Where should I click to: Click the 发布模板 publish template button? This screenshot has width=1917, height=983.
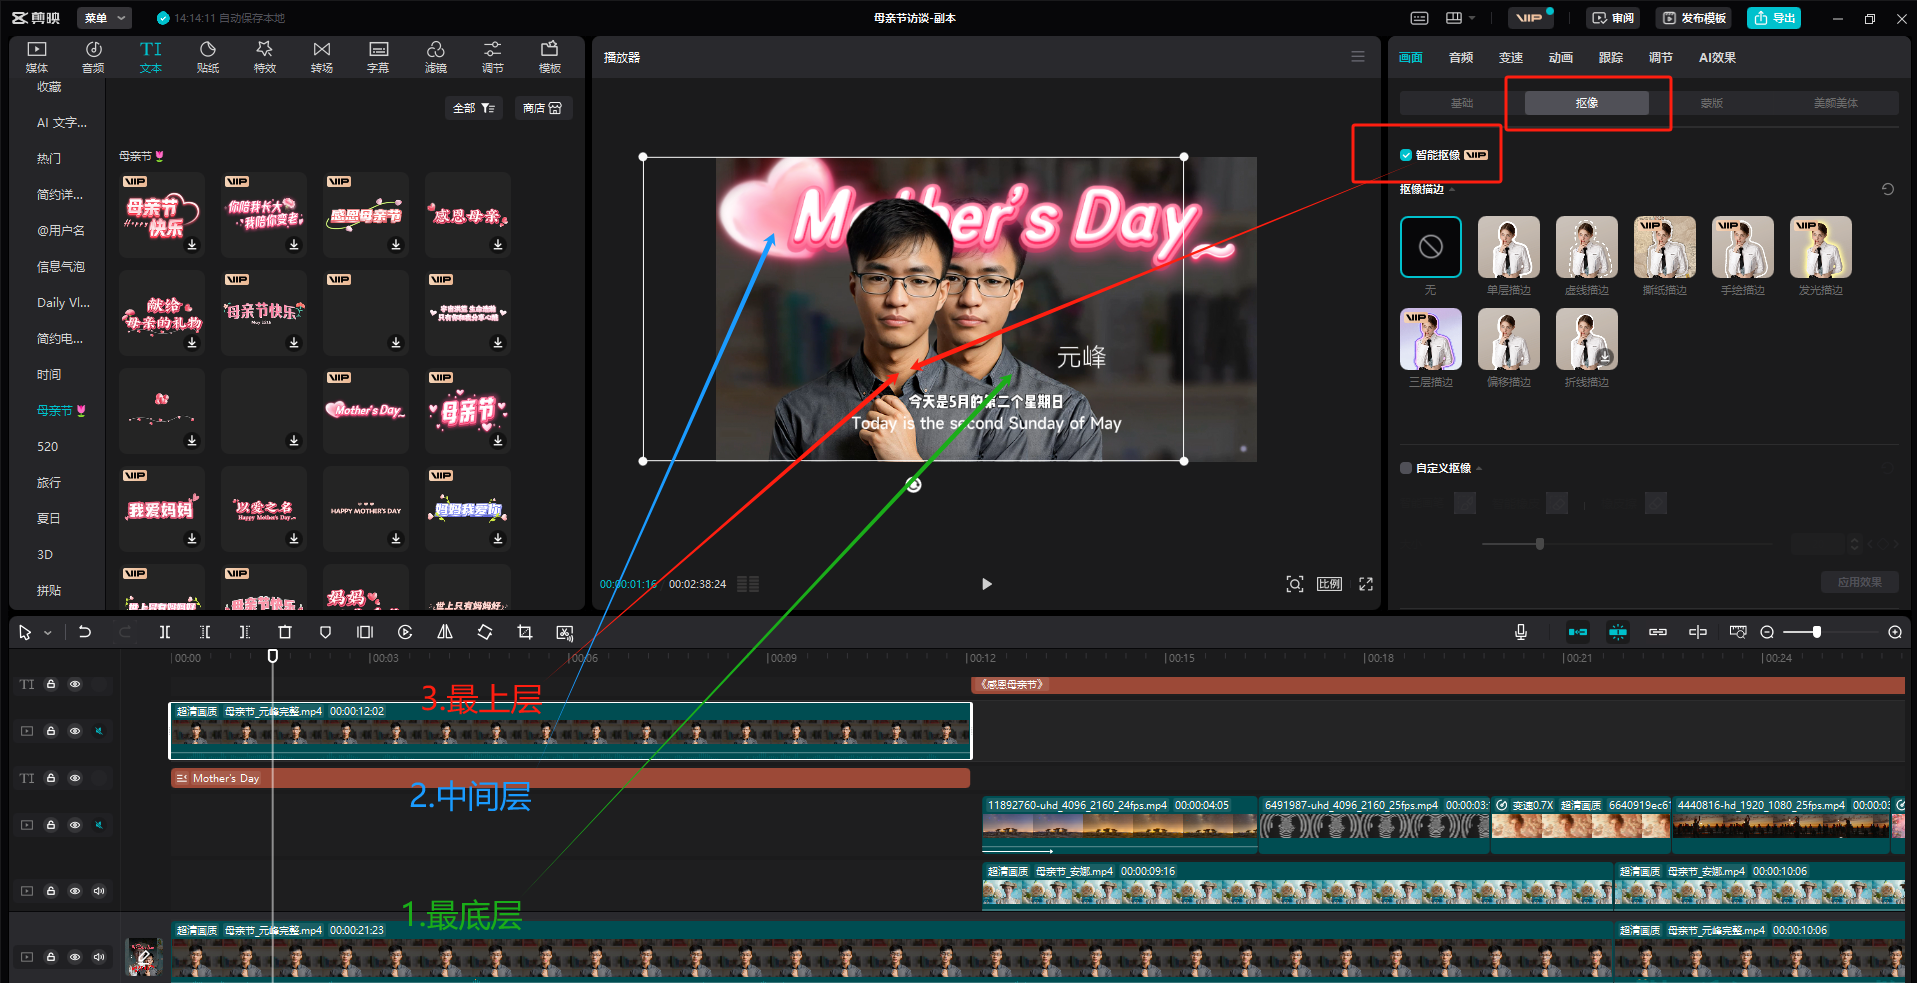coord(1696,18)
